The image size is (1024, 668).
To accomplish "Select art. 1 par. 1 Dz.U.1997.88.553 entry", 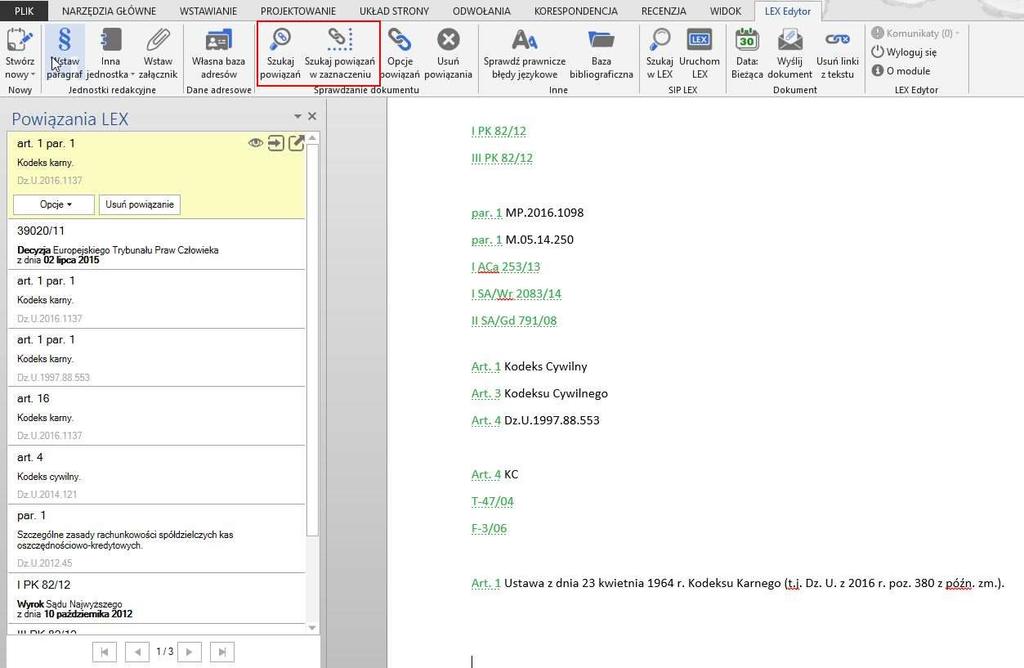I will pos(157,357).
